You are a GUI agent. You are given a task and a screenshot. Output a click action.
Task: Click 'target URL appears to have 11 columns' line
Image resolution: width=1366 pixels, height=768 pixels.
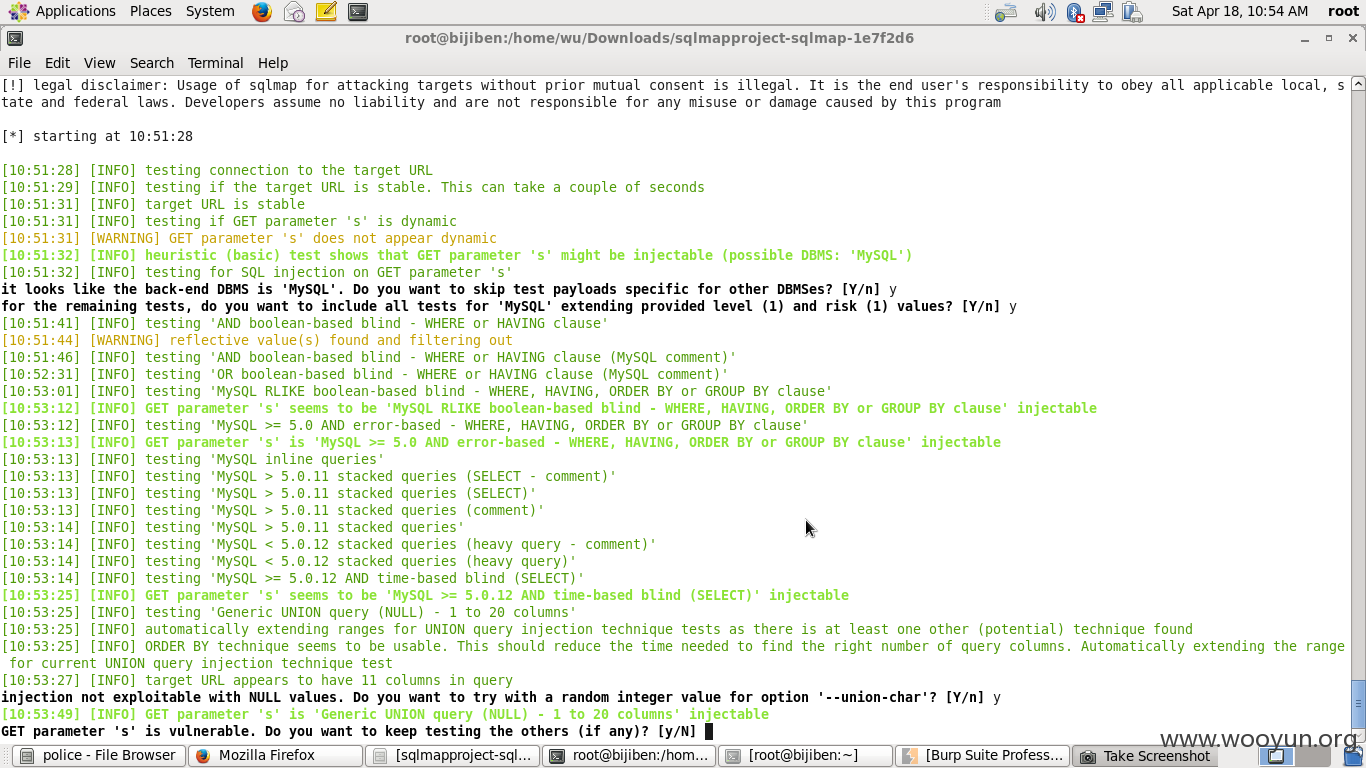(257, 680)
